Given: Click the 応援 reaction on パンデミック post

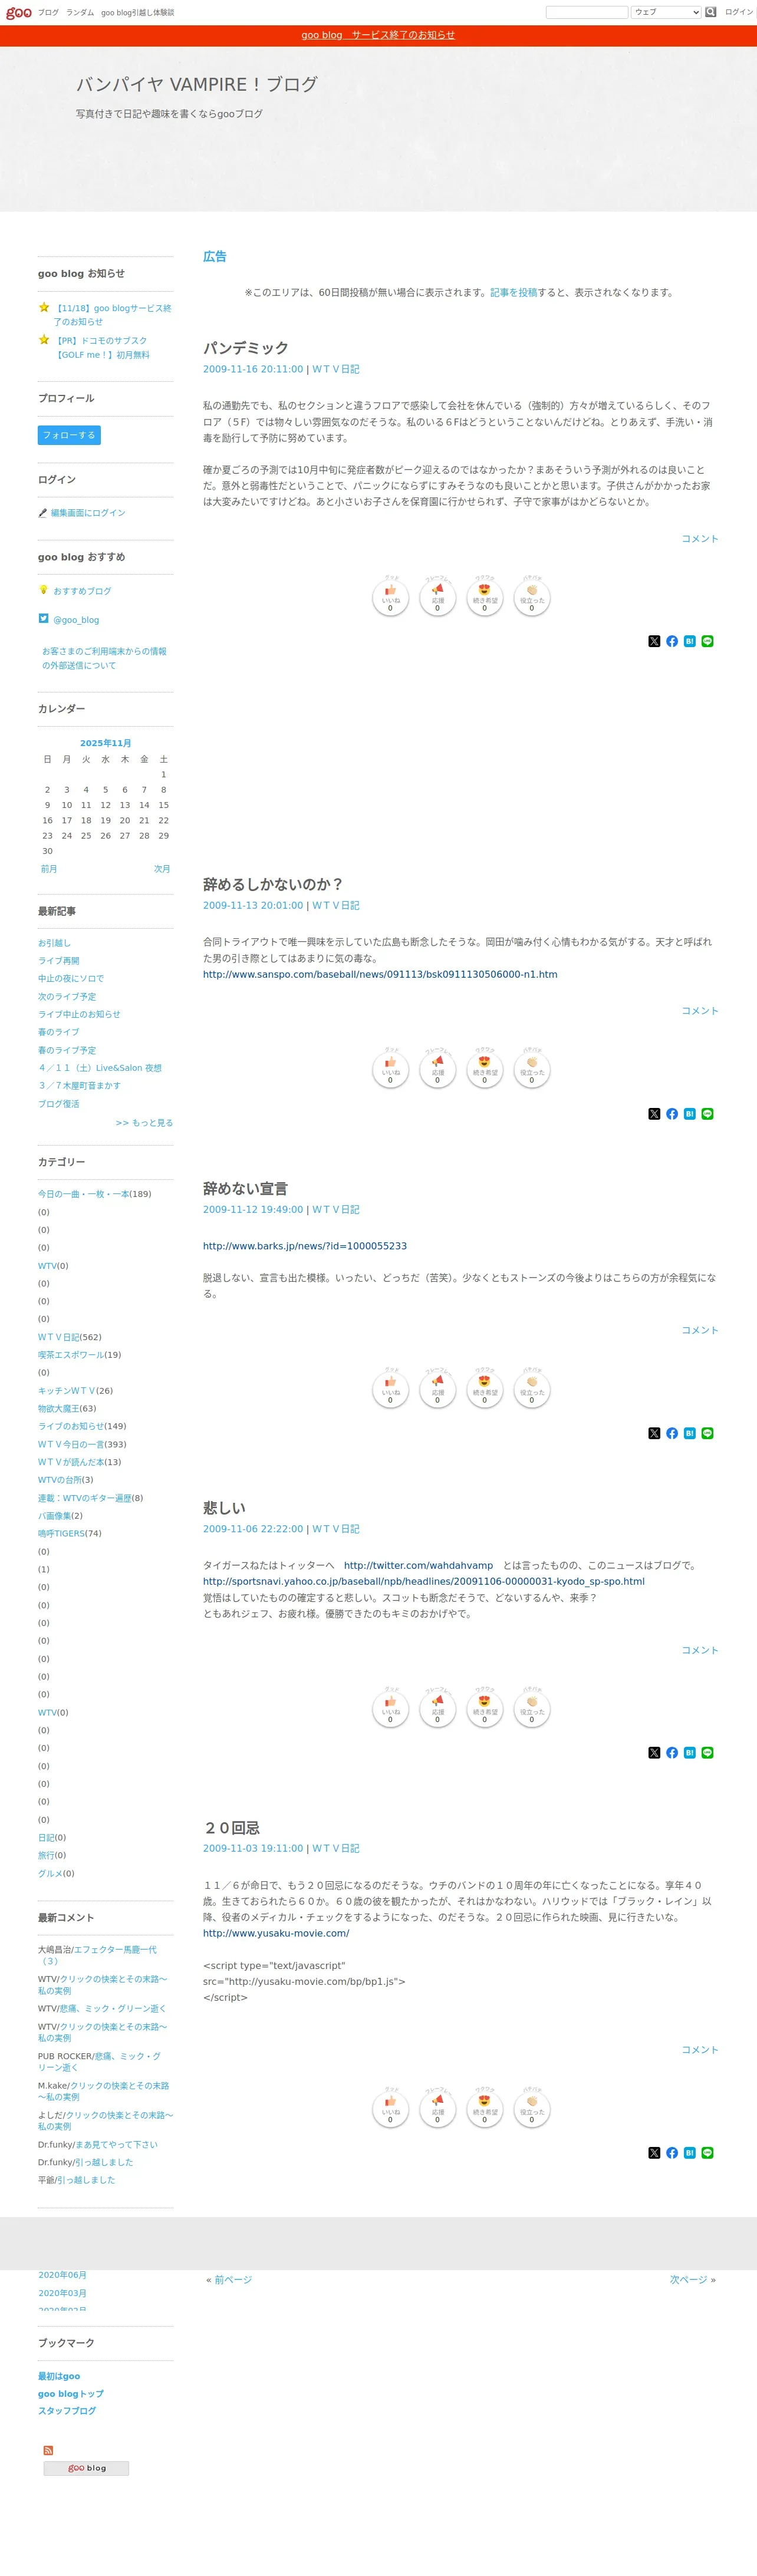Looking at the screenshot, I should [437, 598].
